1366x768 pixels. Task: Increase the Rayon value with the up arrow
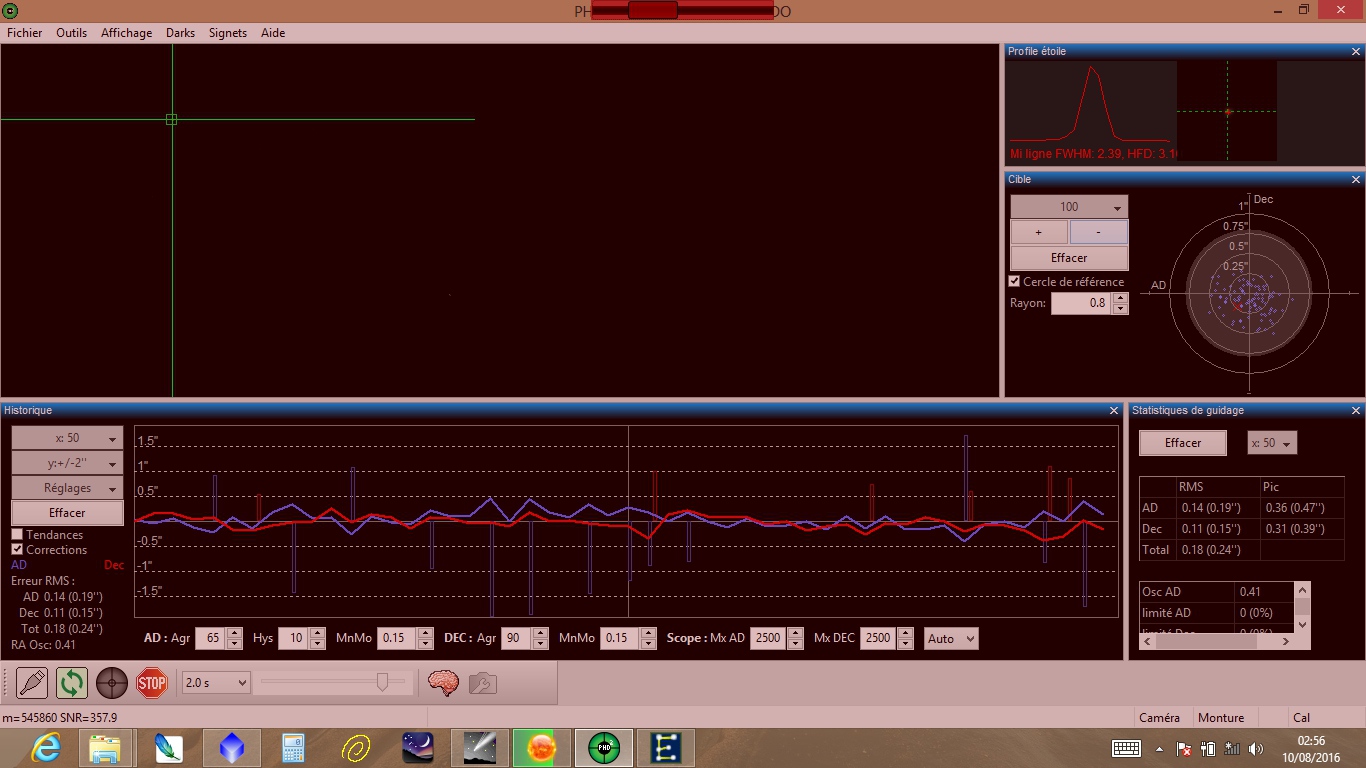click(x=1120, y=297)
